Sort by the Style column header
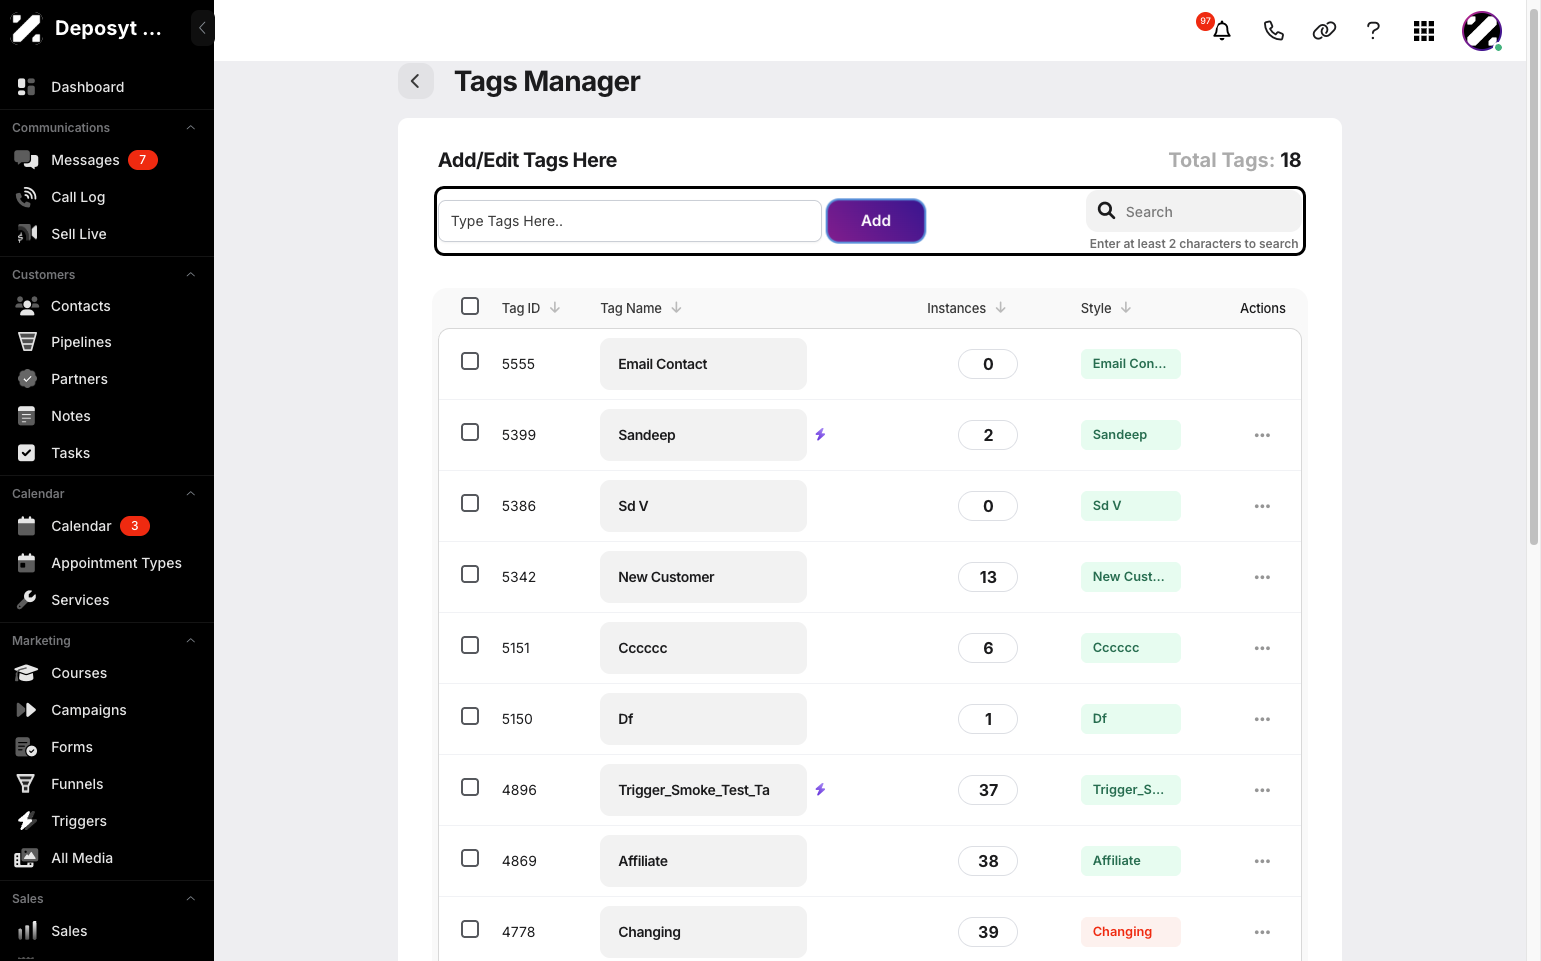 pos(1106,308)
